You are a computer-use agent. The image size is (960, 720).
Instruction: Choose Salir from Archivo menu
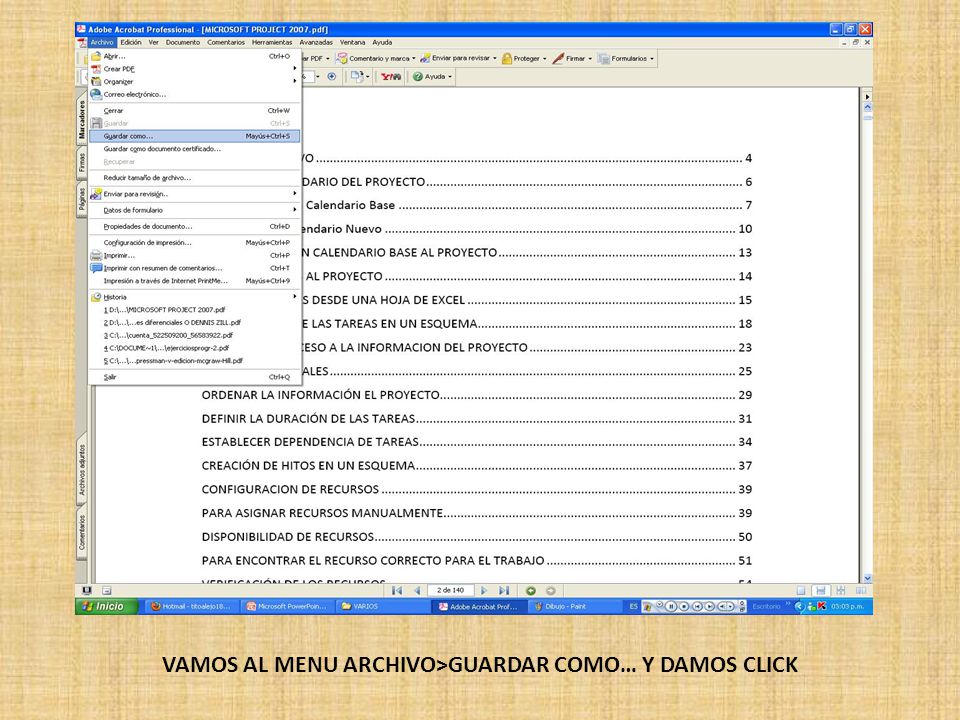click(195, 377)
